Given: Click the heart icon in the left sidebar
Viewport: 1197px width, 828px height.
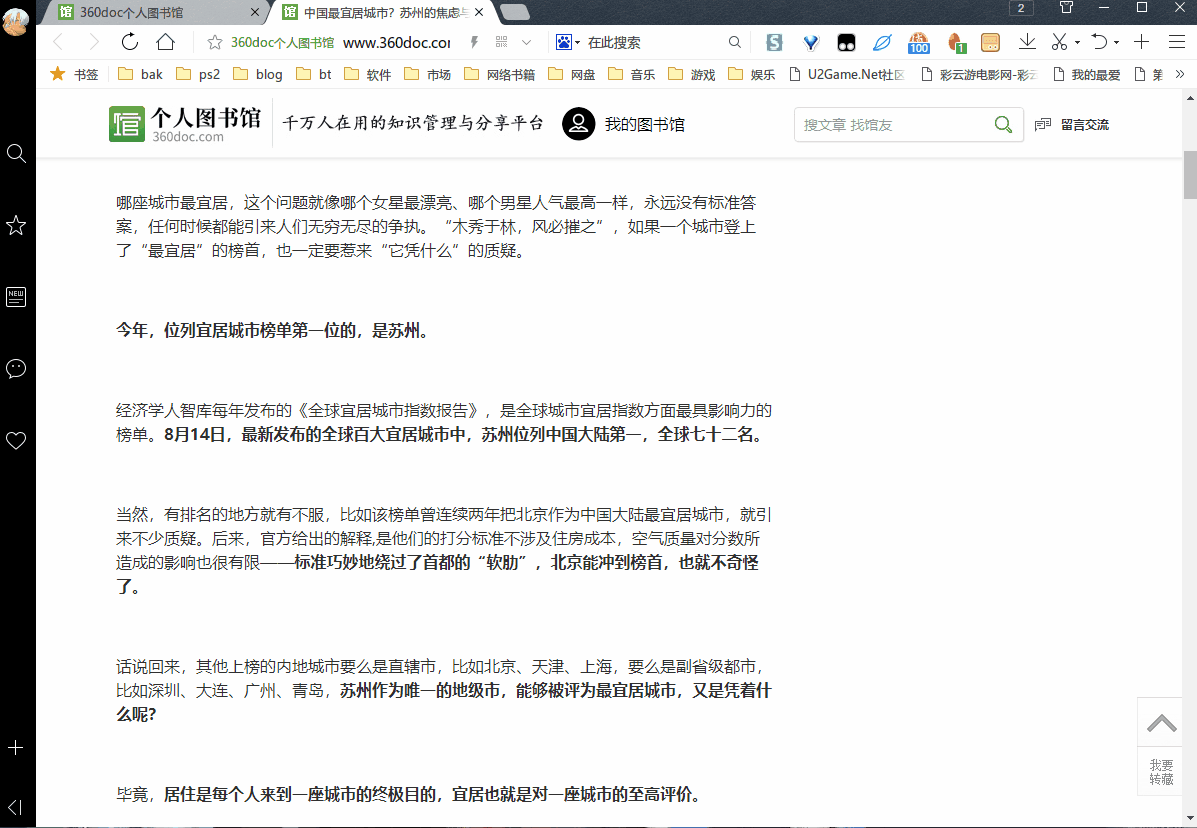Looking at the screenshot, I should [15, 440].
